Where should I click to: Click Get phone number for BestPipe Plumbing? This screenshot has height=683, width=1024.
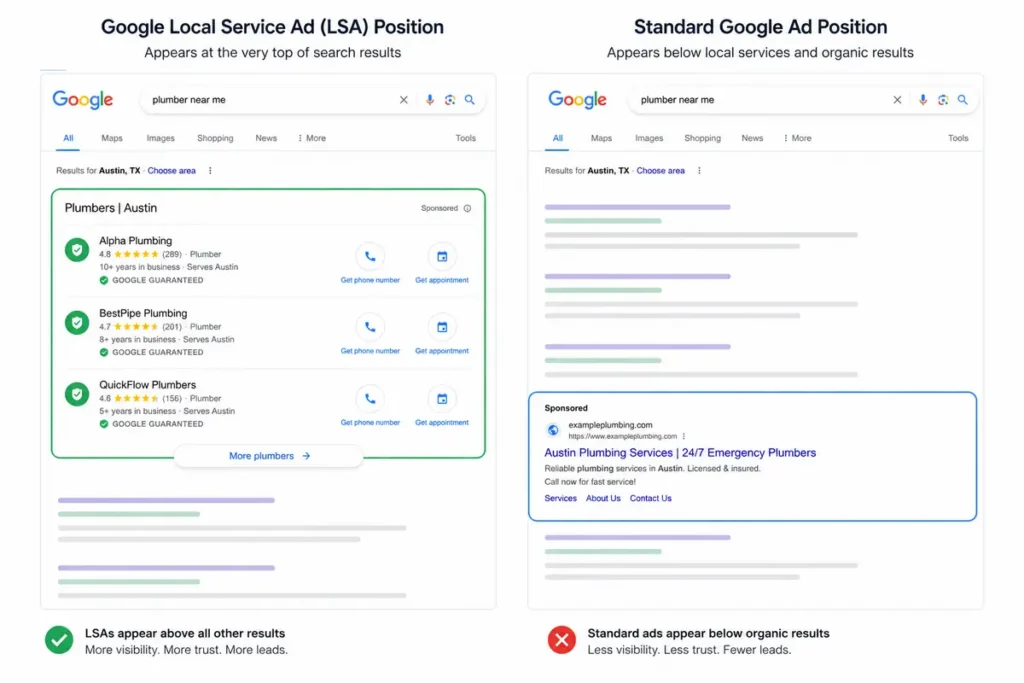pyautogui.click(x=370, y=351)
